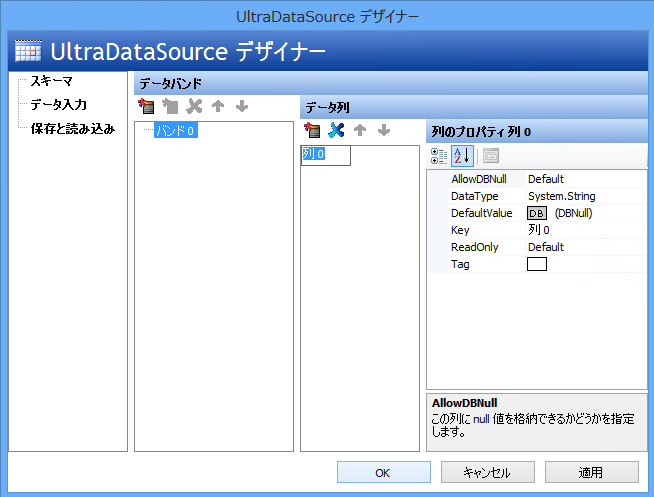This screenshot has width=654, height=497.
Task: Click the add band icon in data band toolbar
Action: (146, 106)
